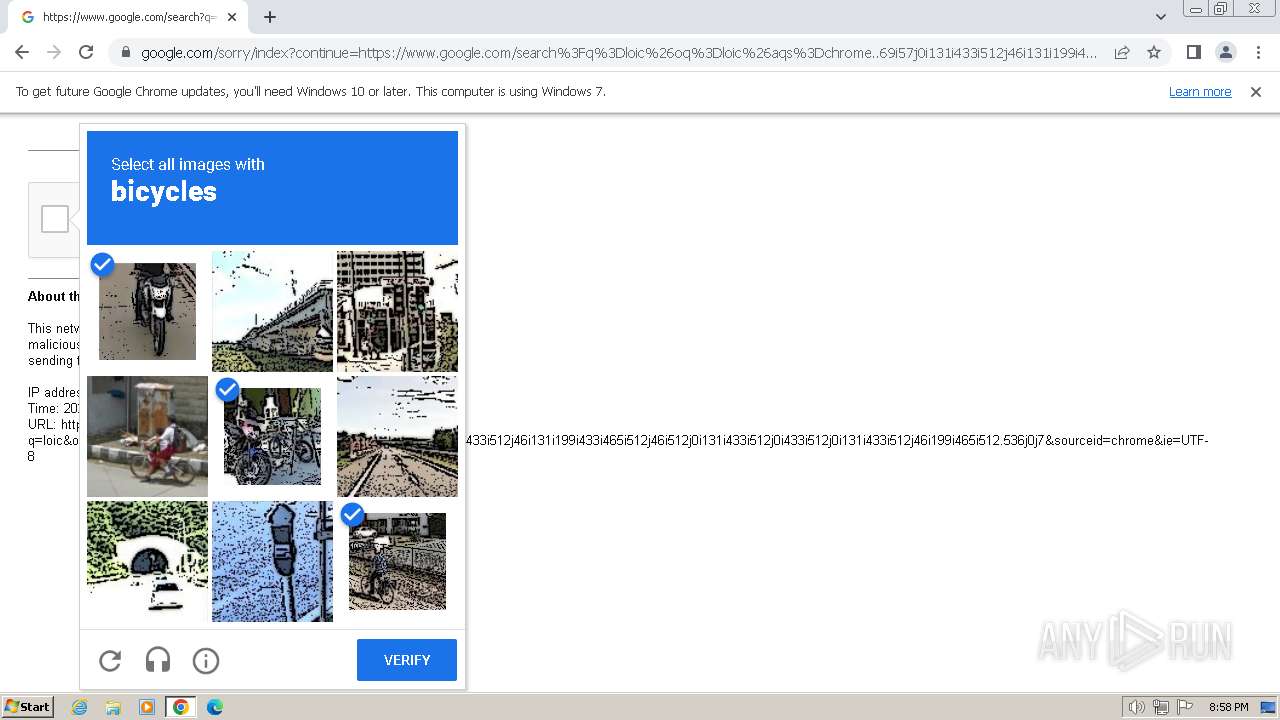
Task: Select the multi-story building tile
Action: click(397, 311)
